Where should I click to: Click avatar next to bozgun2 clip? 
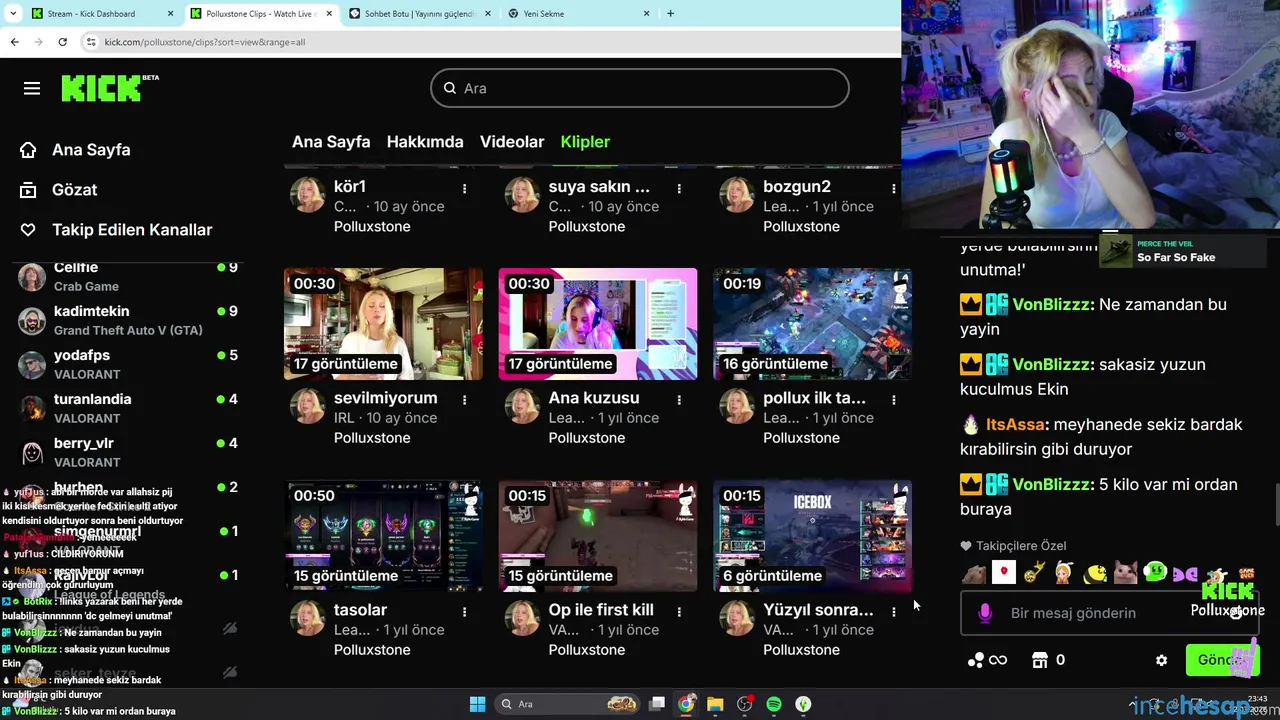(737, 195)
